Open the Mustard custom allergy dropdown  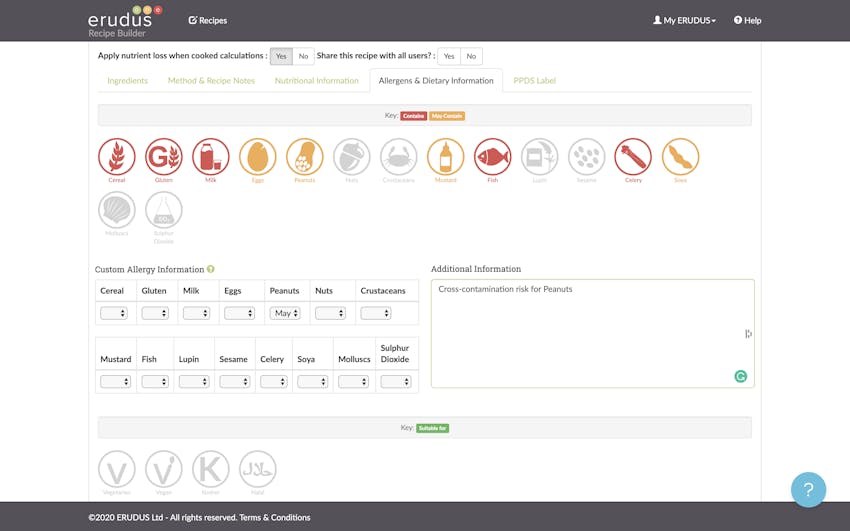[x=115, y=381]
